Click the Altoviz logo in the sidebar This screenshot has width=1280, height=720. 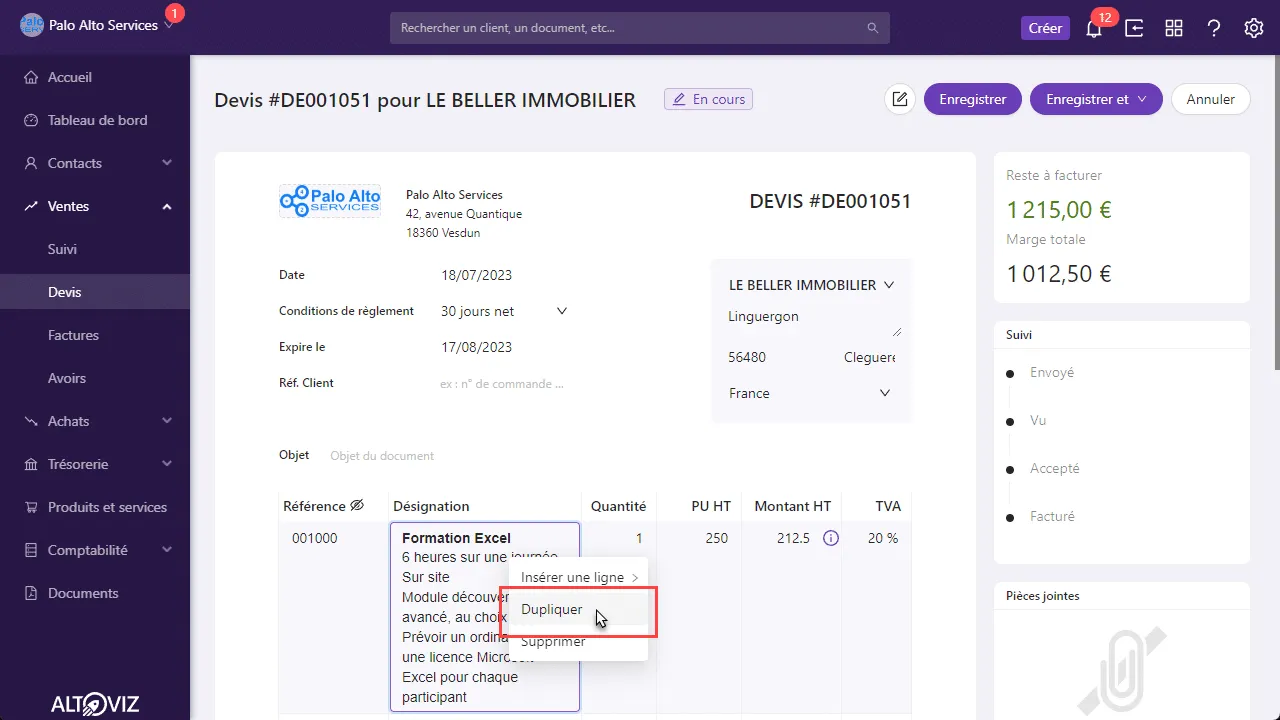pos(95,704)
